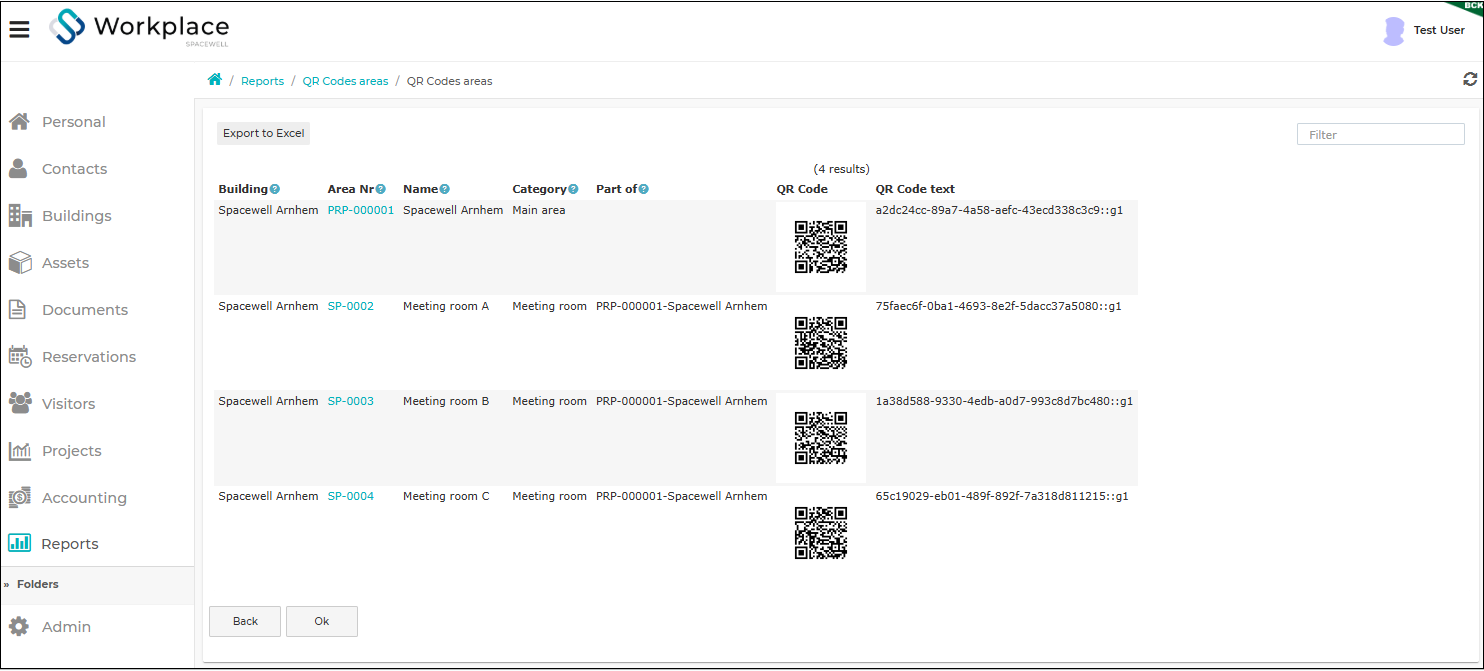Click the QR Code text column header
This screenshot has height=671, width=1484.
(915, 189)
